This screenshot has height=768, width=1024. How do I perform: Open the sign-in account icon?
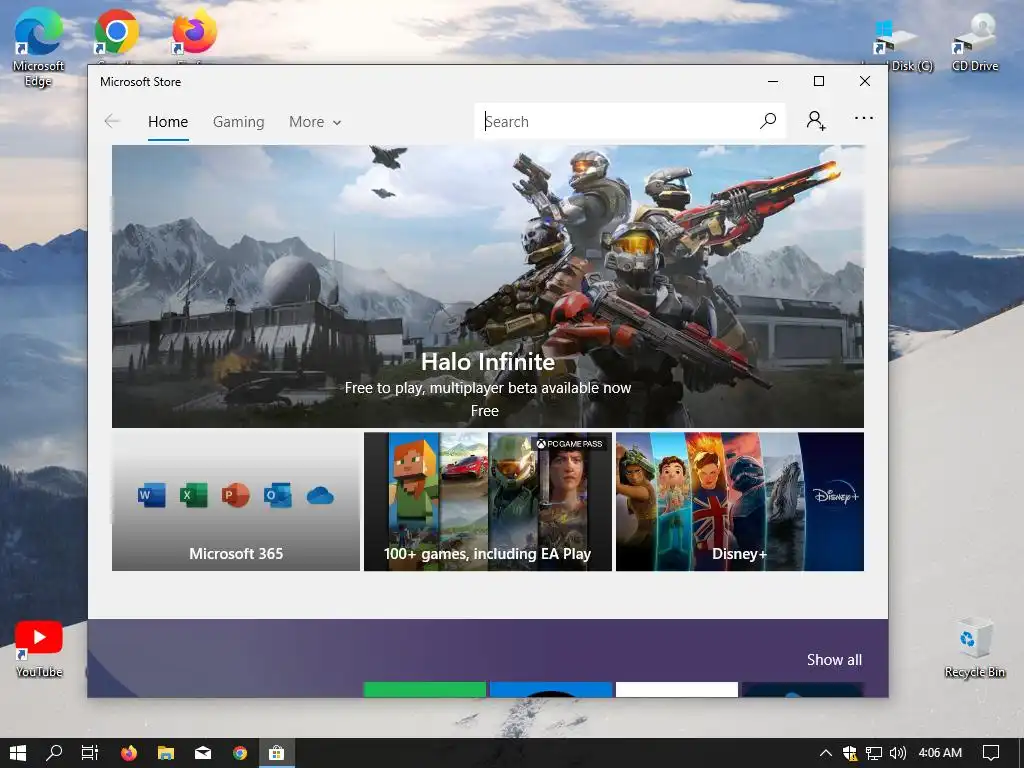[x=816, y=121]
